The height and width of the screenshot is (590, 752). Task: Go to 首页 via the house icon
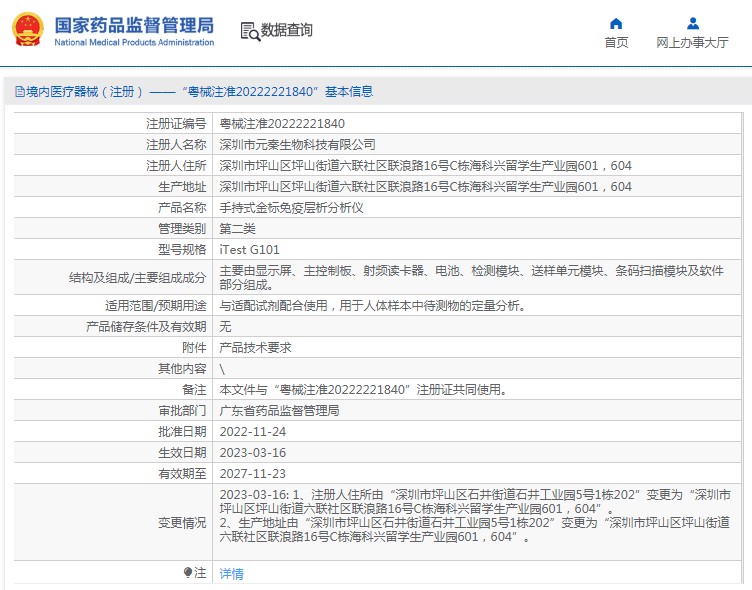(616, 24)
